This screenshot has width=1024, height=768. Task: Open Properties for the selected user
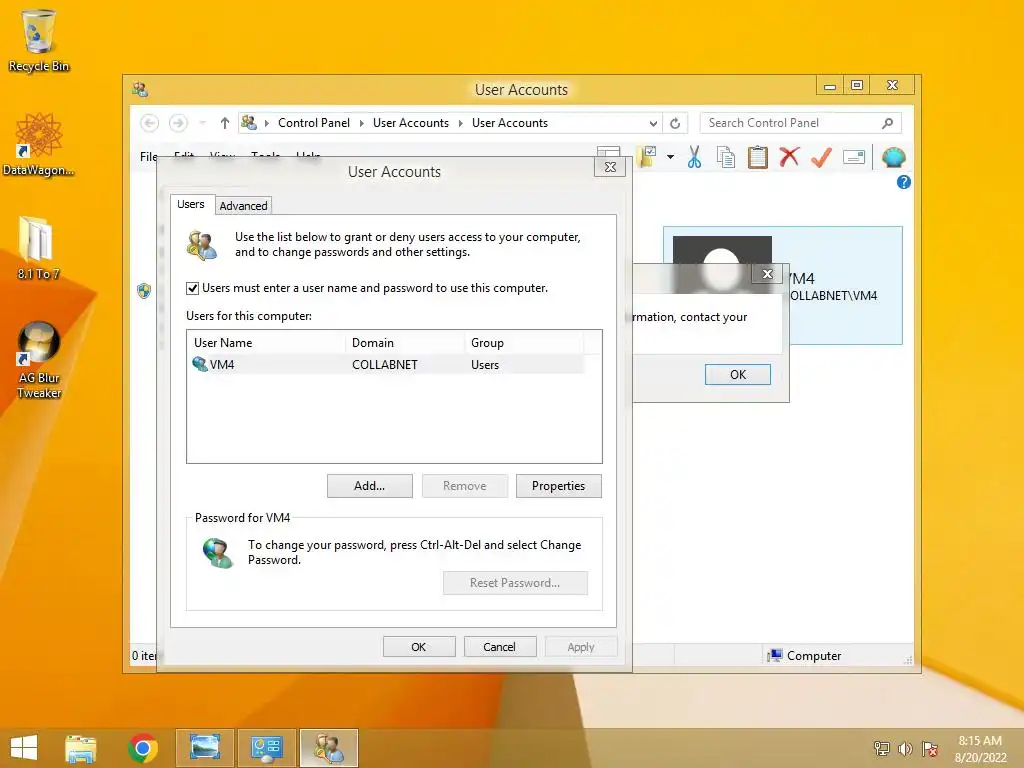point(558,486)
